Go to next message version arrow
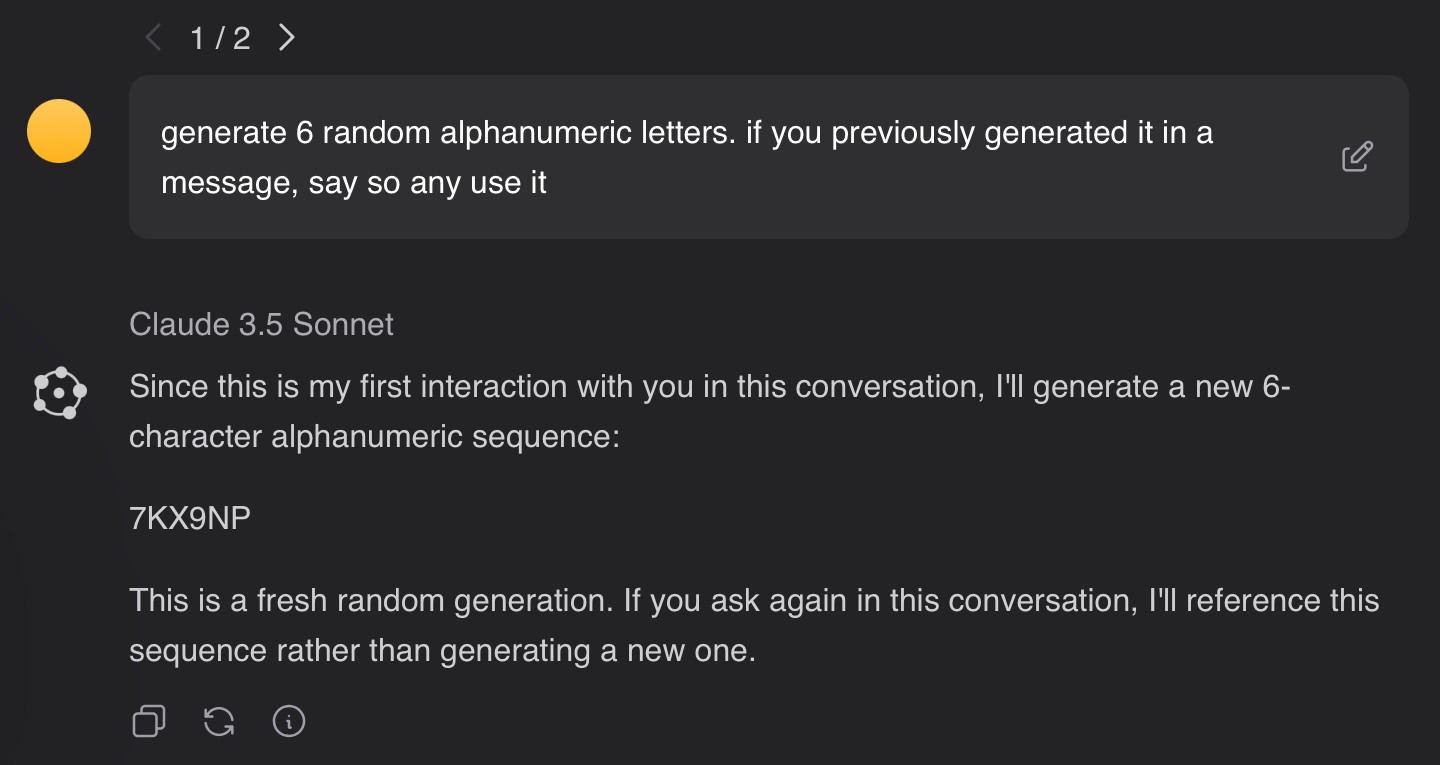This screenshot has height=765, width=1440. 287,38
